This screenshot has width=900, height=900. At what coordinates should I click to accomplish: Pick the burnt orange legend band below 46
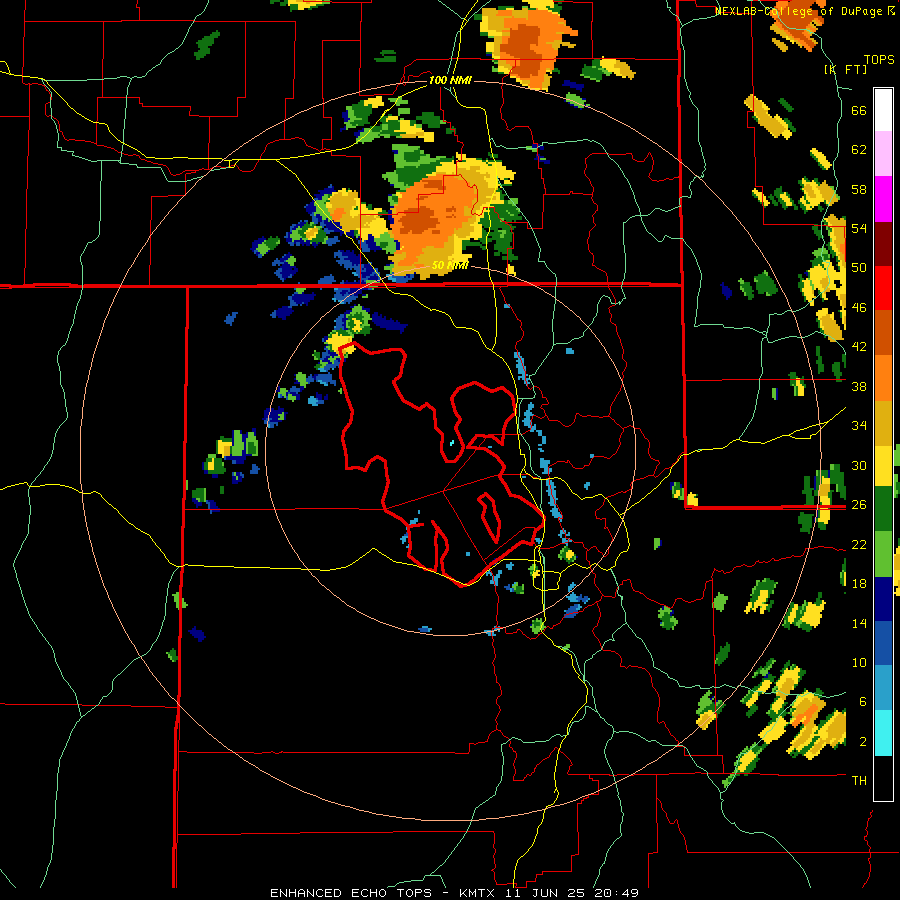coord(883,333)
